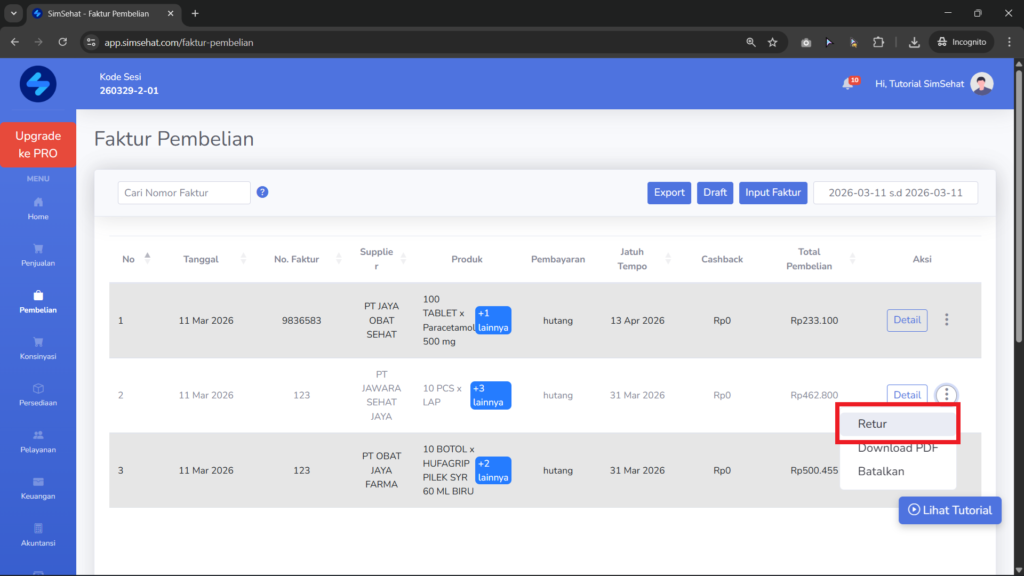This screenshot has width=1024, height=576.
Task: Expand the '+1 lainnya' product badge
Action: (x=493, y=320)
